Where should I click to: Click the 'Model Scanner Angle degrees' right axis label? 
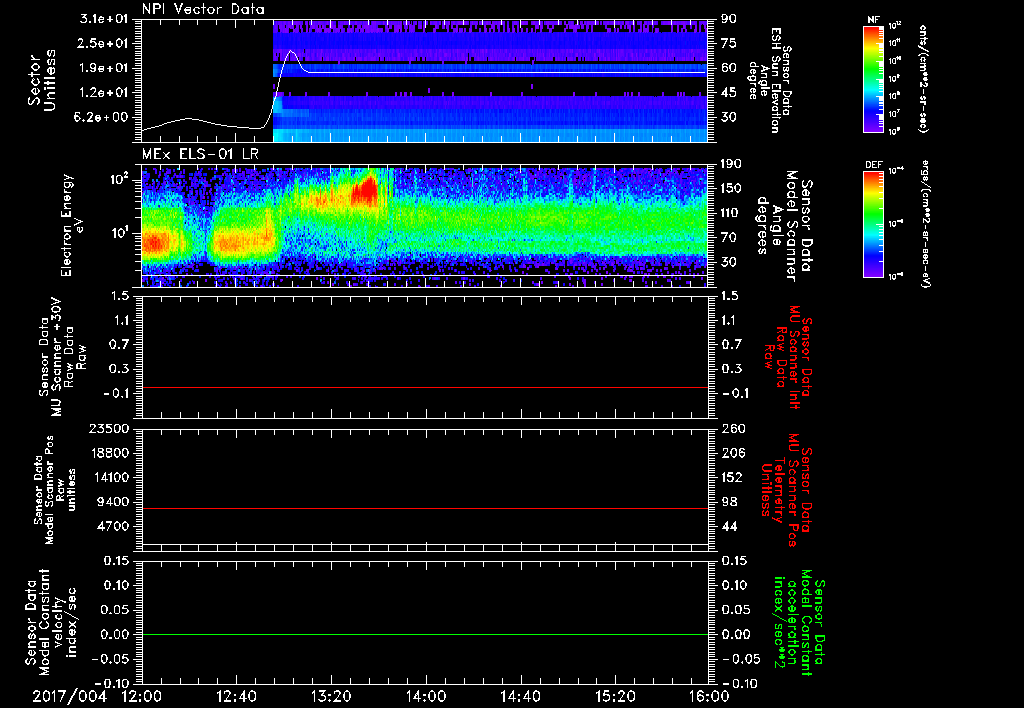point(784,225)
